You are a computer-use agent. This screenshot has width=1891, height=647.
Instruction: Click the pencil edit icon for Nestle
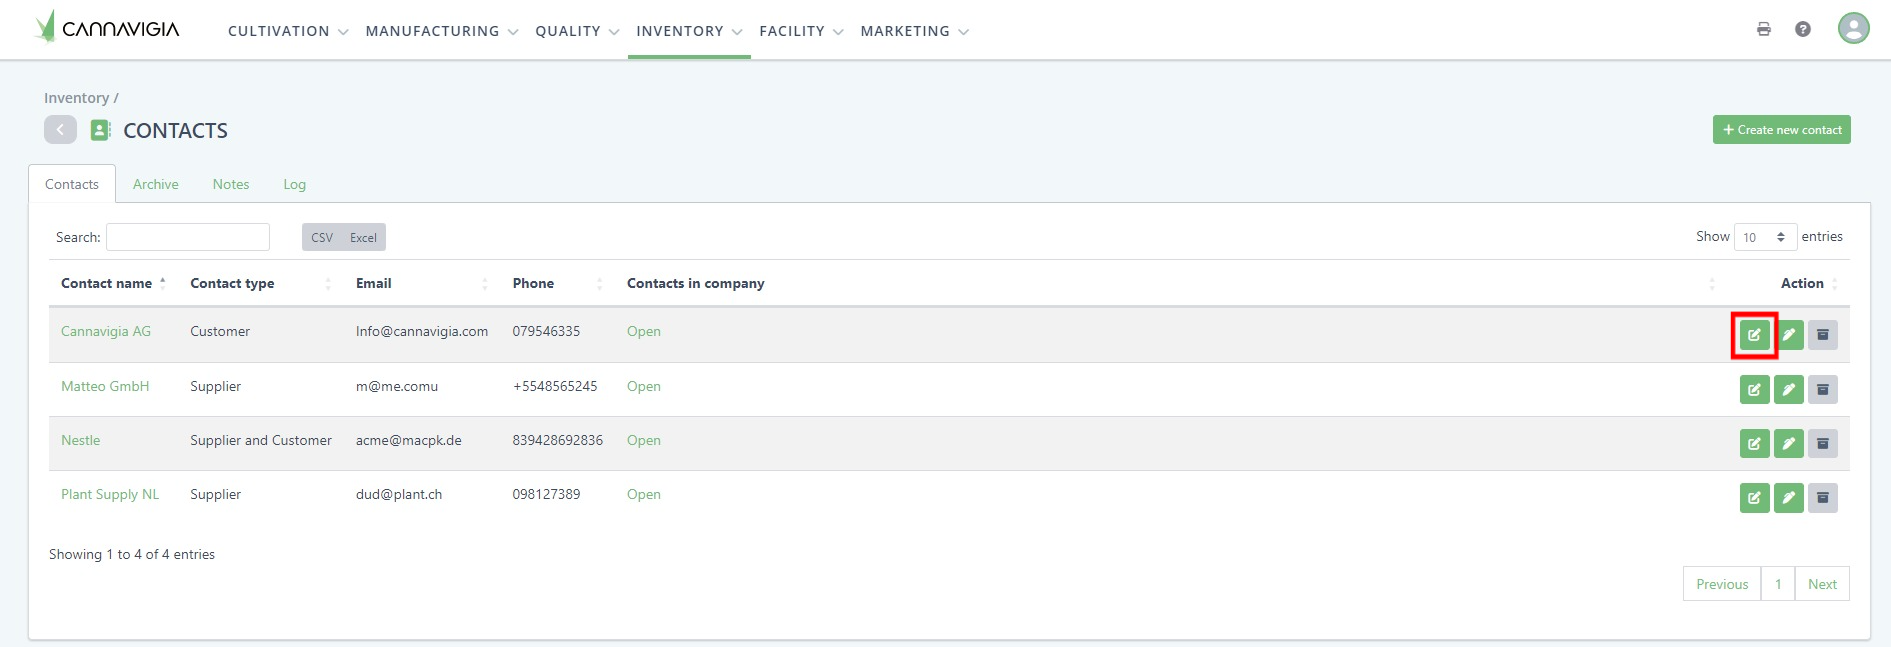1788,443
